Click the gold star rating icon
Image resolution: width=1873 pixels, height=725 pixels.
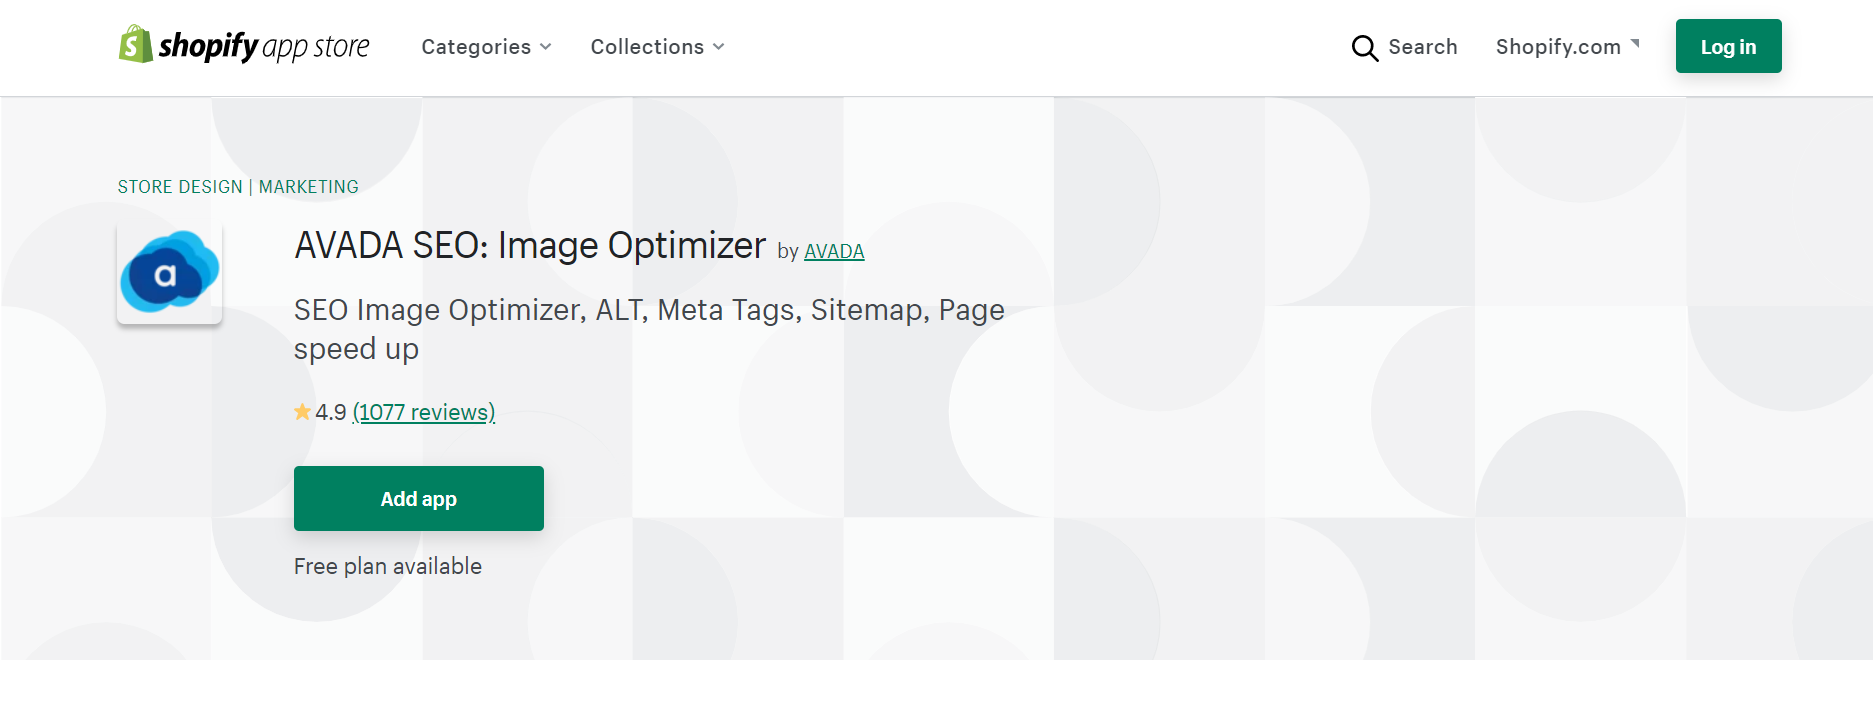[x=302, y=412]
